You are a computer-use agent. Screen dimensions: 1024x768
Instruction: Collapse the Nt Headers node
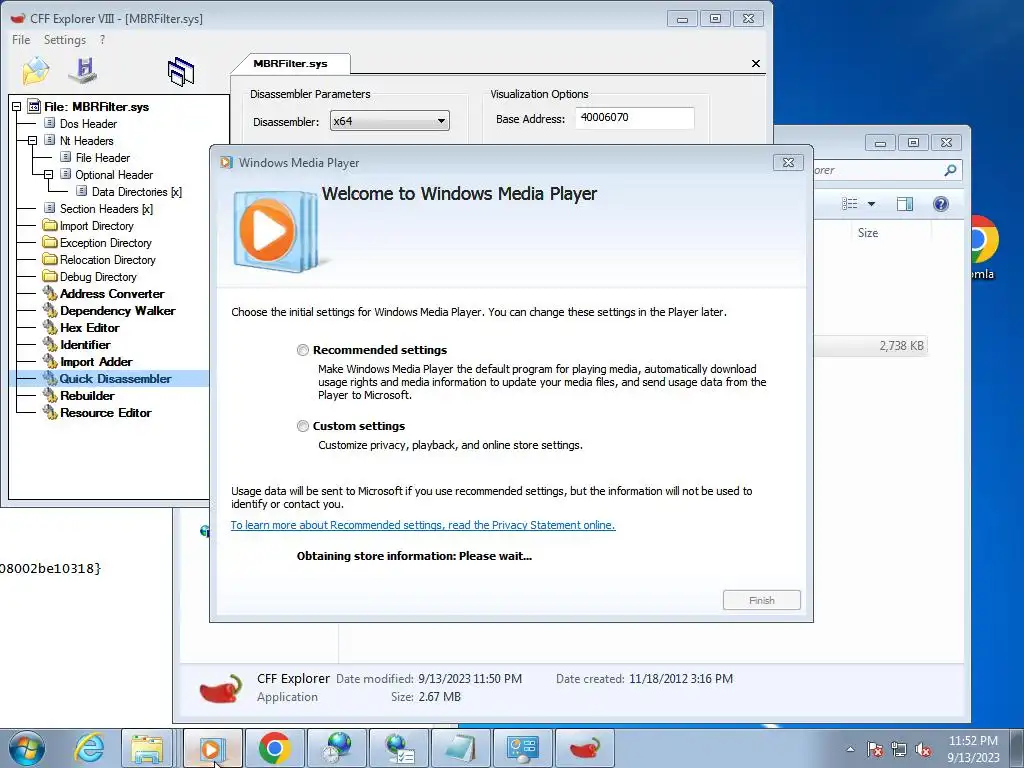click(32, 140)
